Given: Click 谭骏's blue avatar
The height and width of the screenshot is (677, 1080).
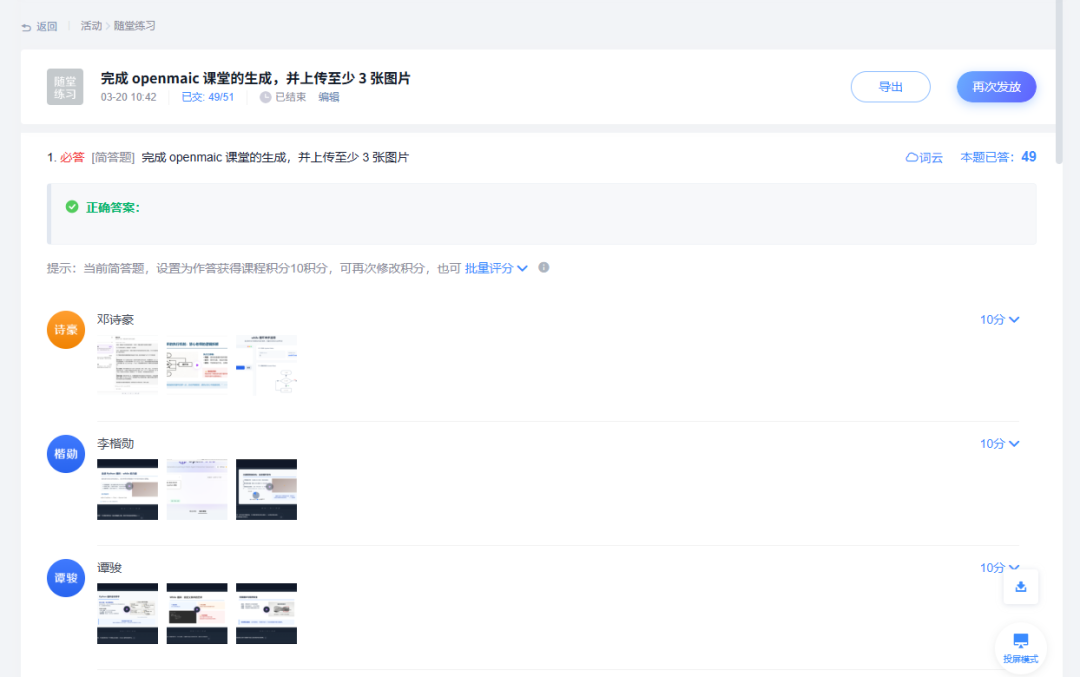Looking at the screenshot, I should [x=66, y=578].
